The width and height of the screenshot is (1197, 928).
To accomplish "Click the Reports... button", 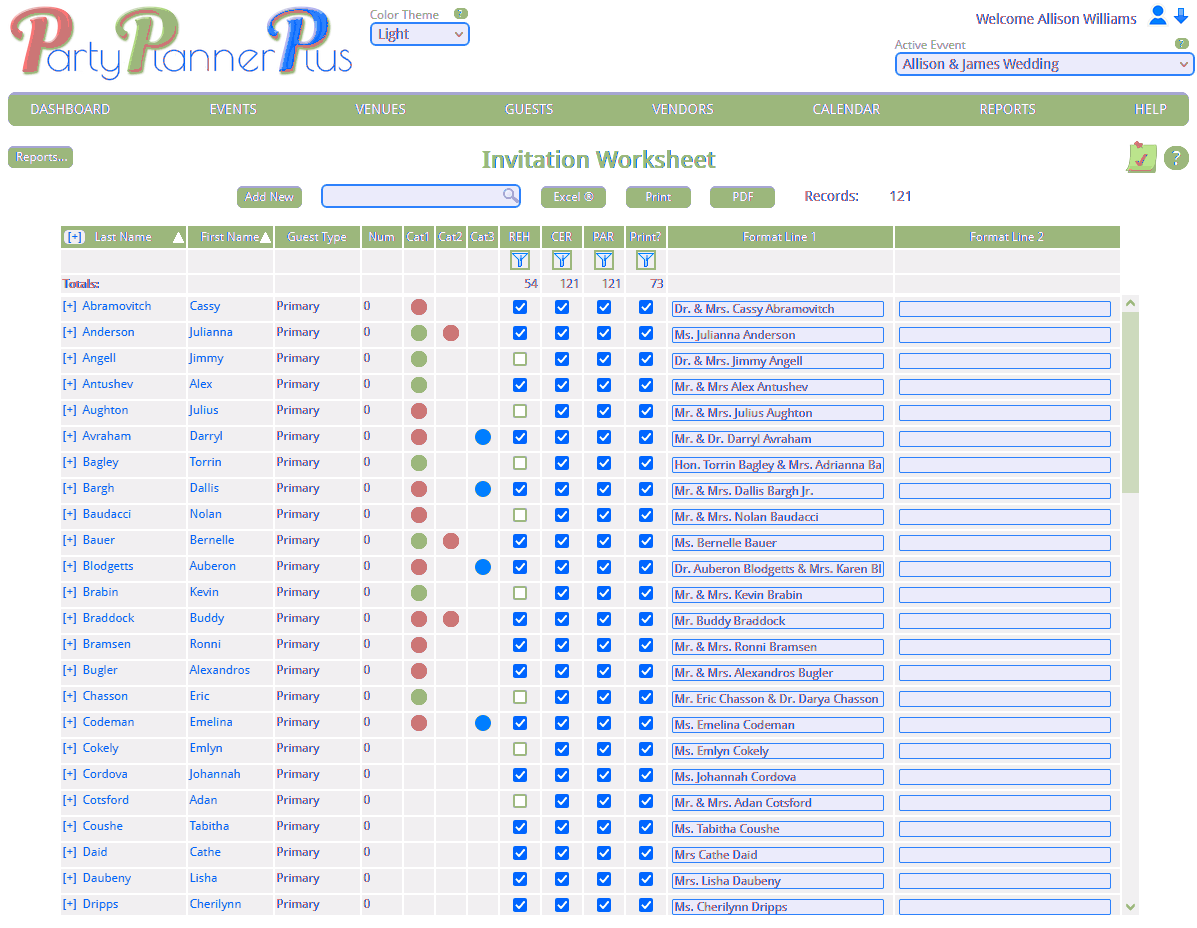I will click(x=40, y=157).
